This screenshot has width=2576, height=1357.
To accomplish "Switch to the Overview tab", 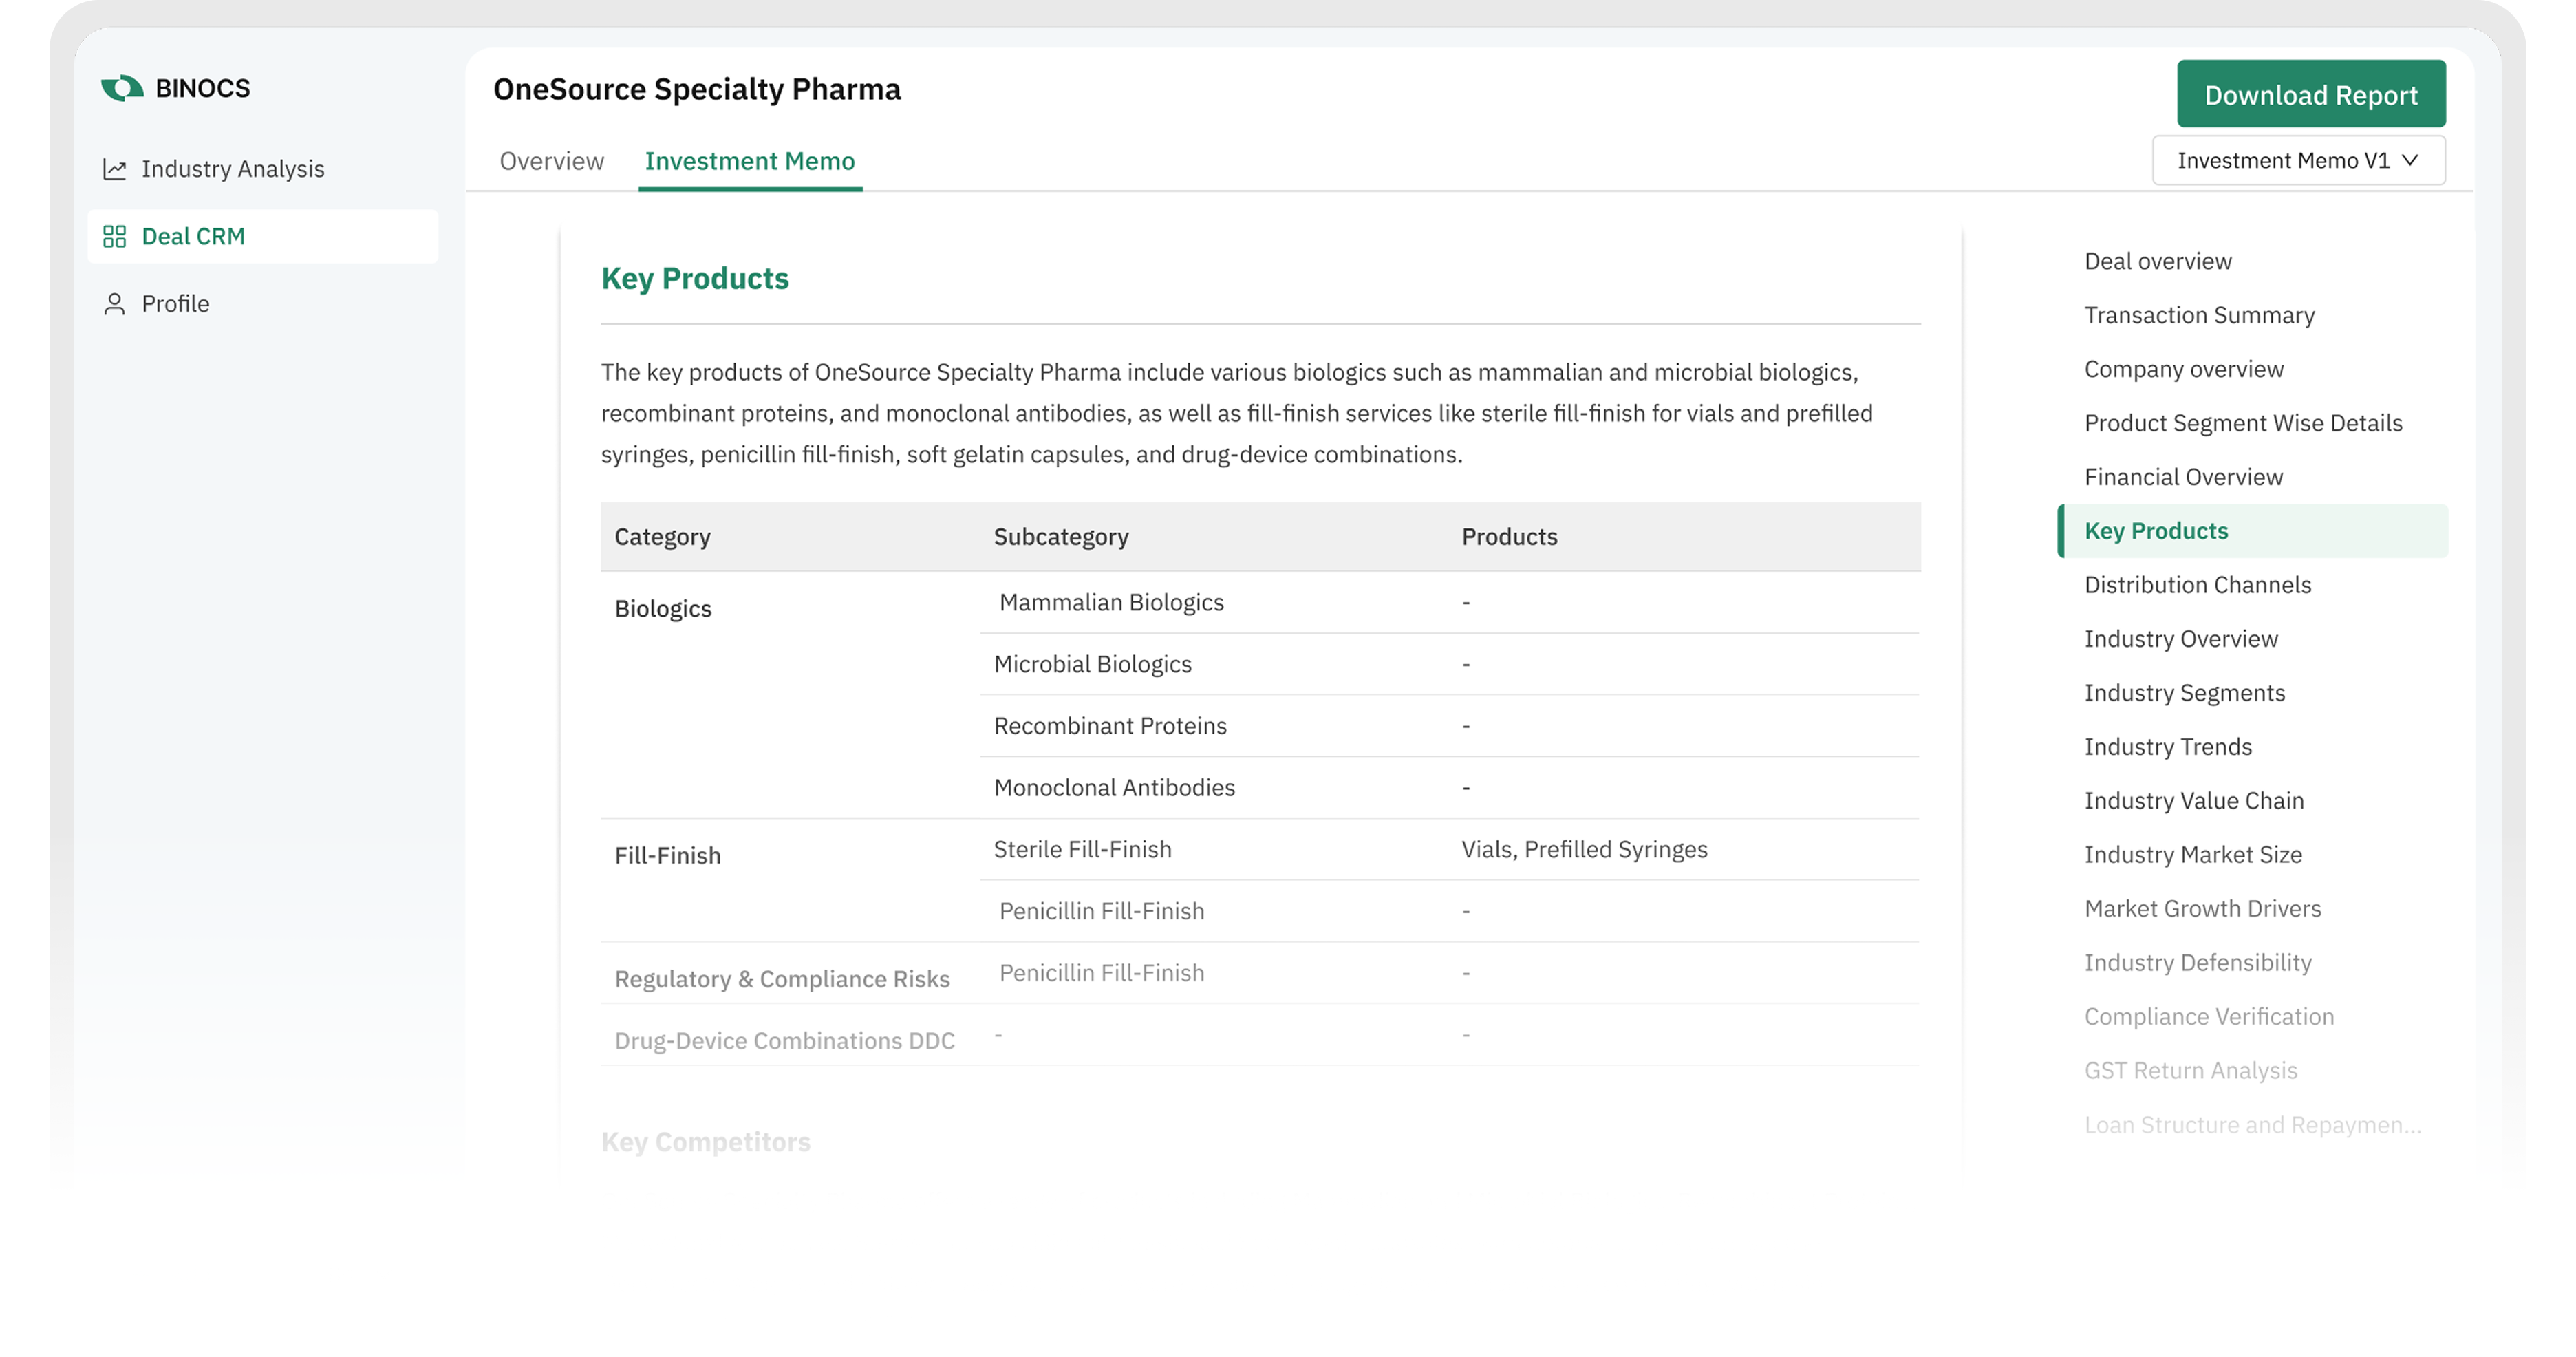I will point(552,161).
